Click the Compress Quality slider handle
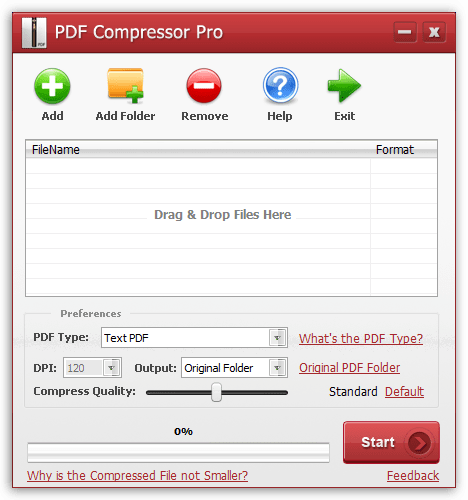The image size is (468, 500). [x=216, y=392]
